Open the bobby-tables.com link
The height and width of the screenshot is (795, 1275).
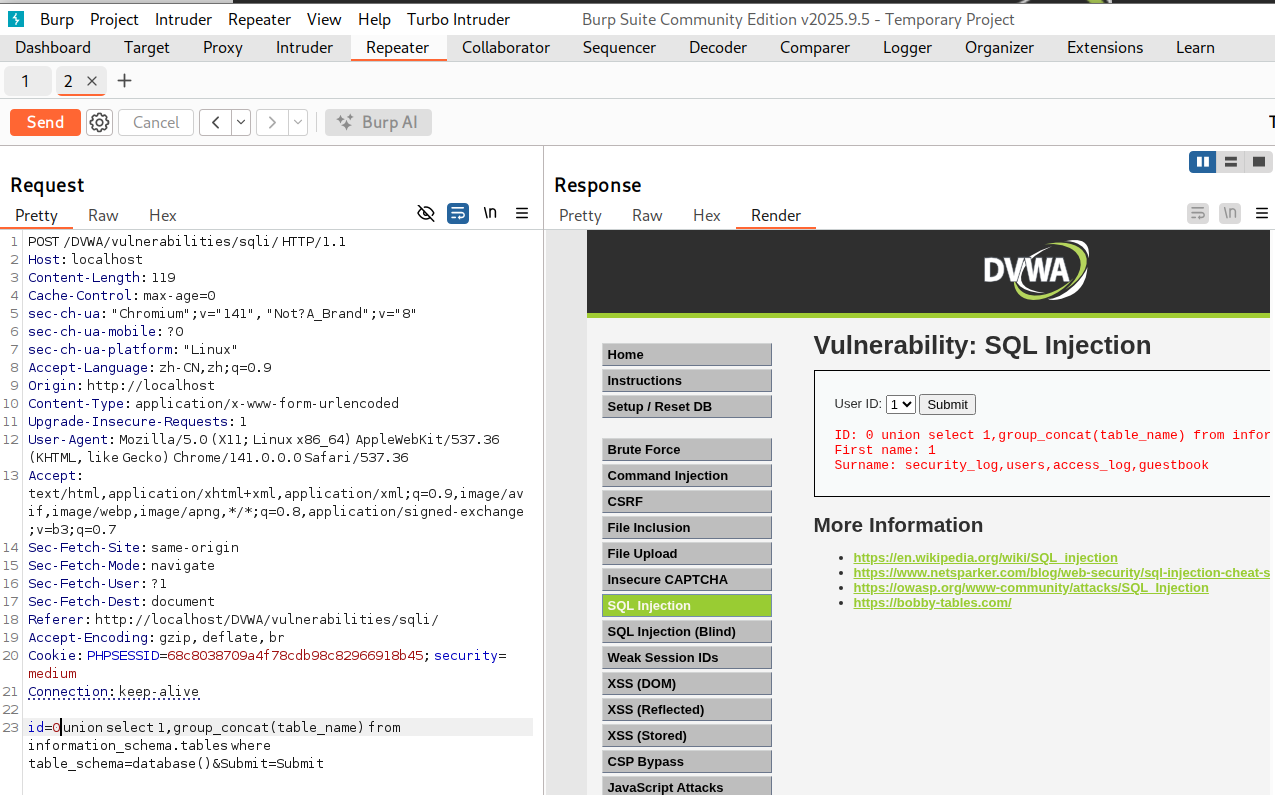click(x=932, y=602)
